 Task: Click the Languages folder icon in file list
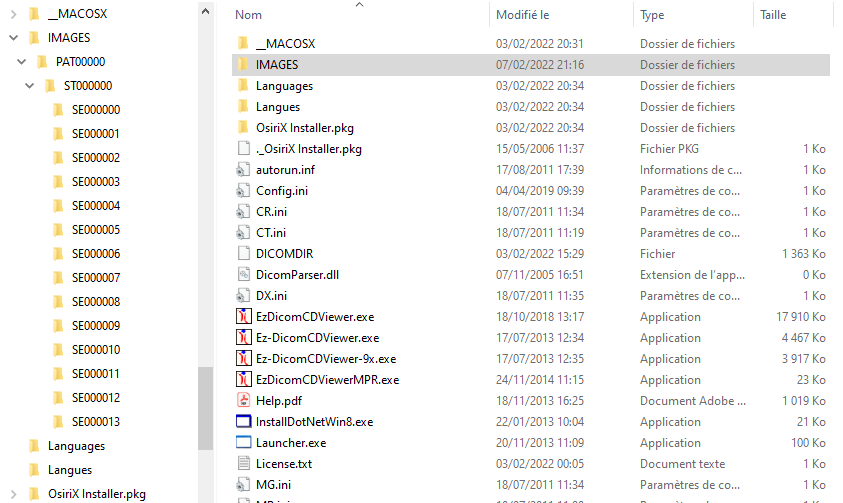coord(243,85)
